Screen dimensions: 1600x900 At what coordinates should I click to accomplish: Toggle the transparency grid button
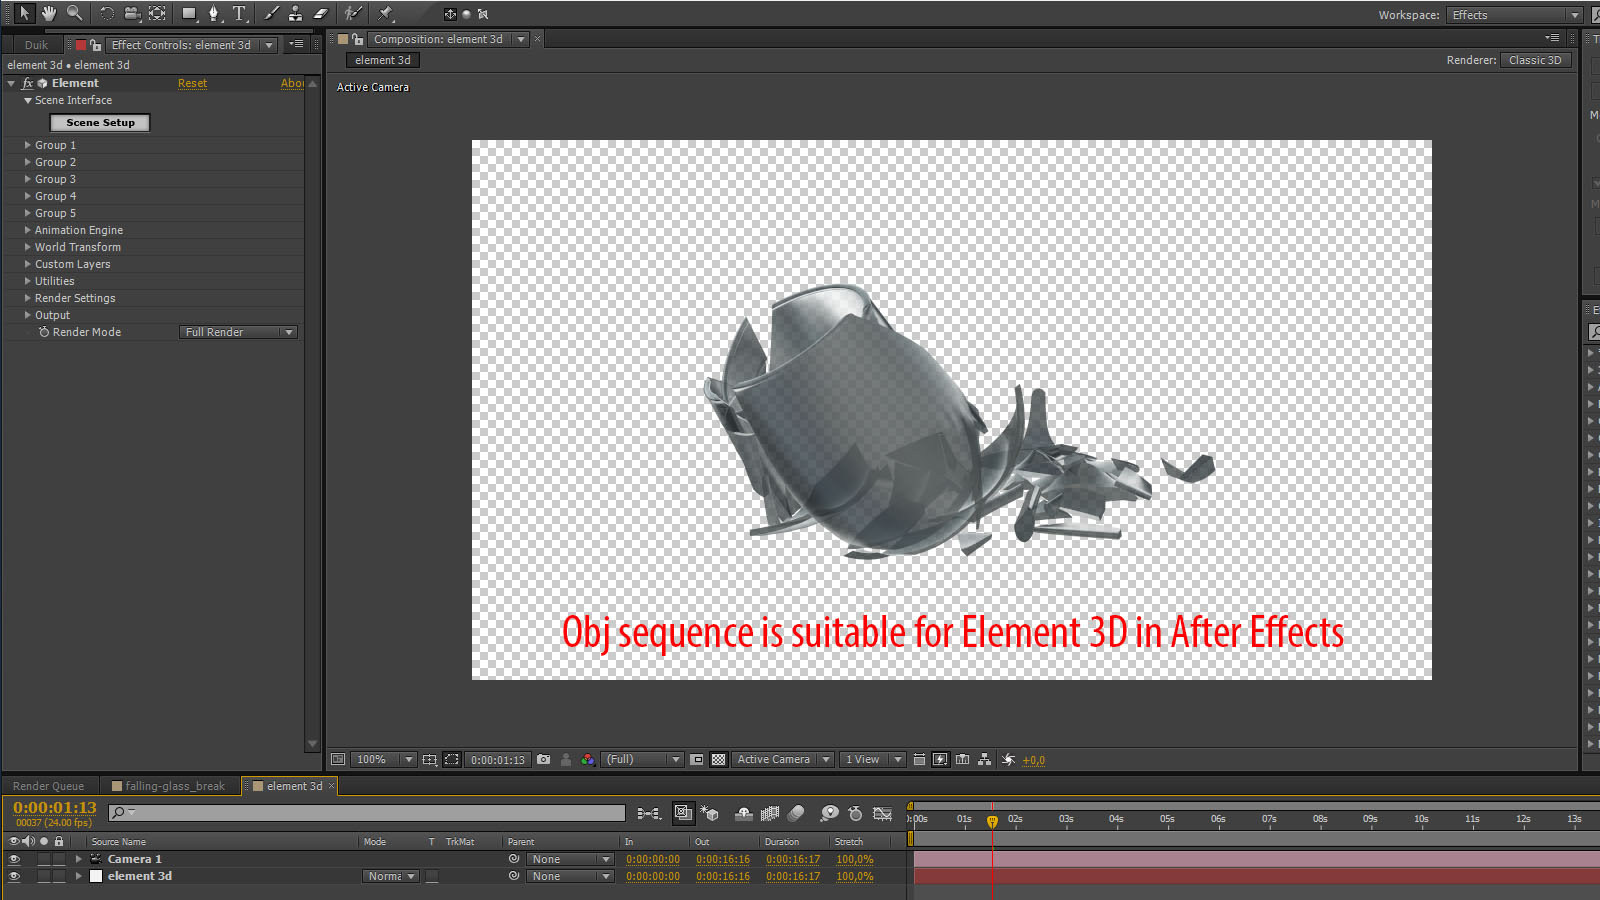coord(718,760)
